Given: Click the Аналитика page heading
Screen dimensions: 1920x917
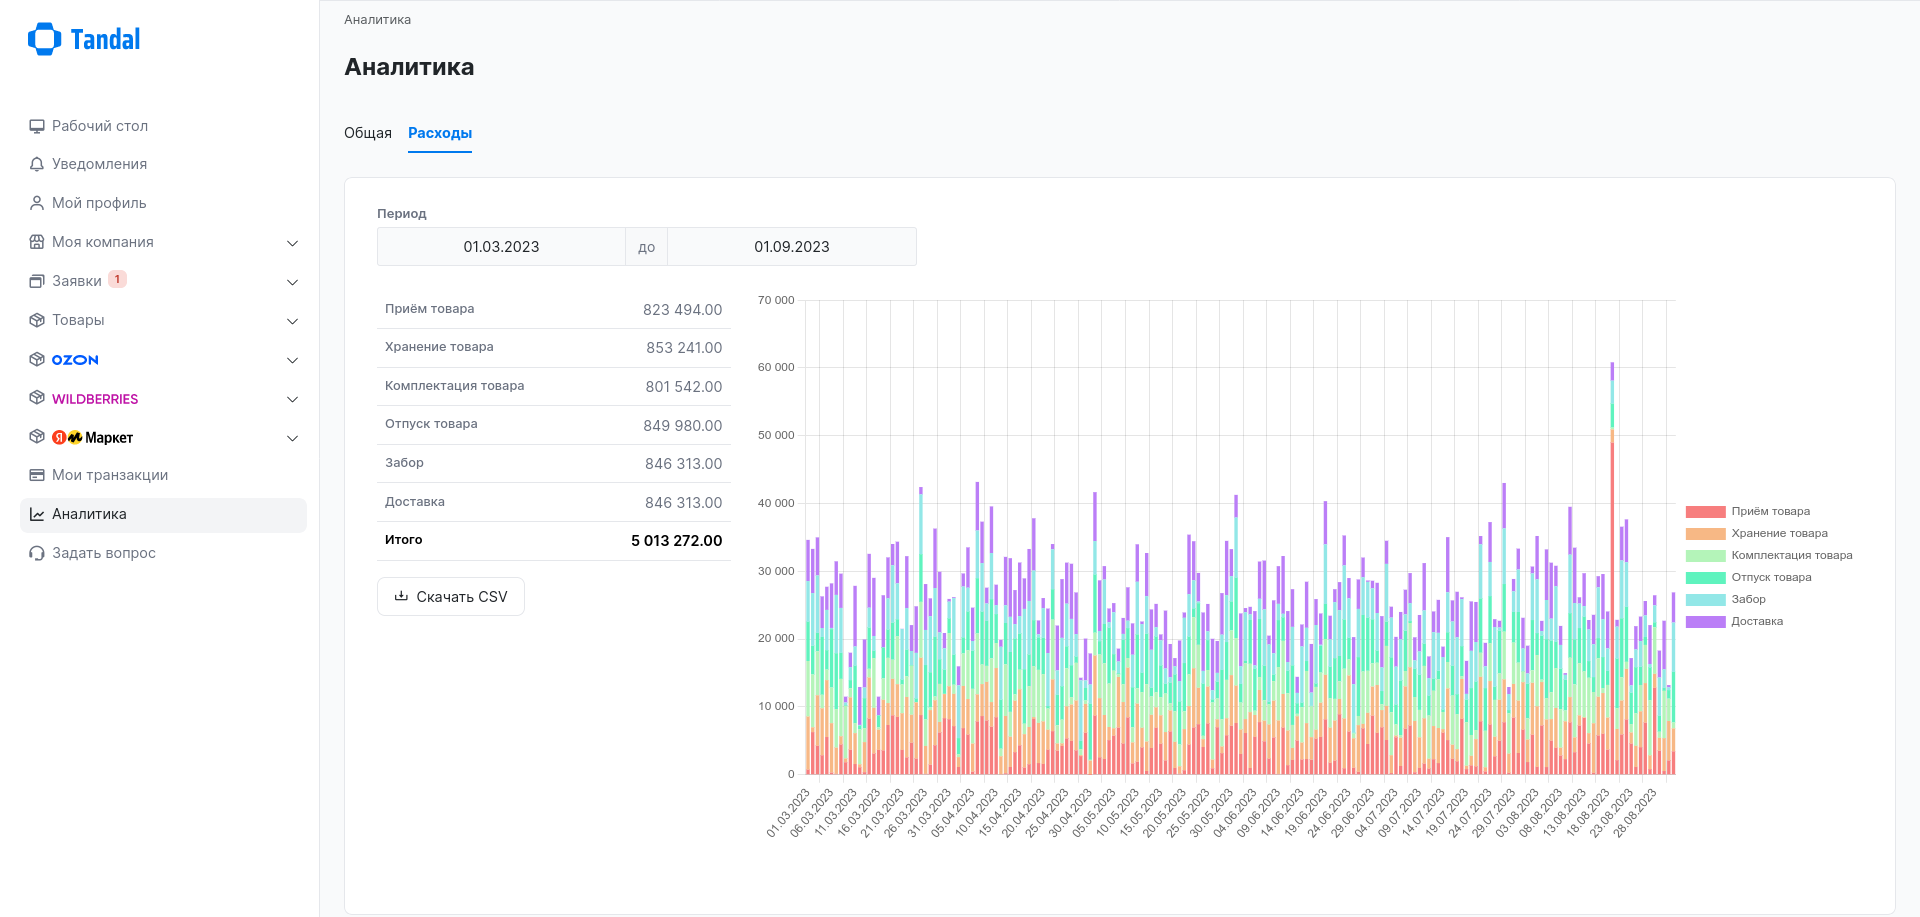Looking at the screenshot, I should click(409, 67).
